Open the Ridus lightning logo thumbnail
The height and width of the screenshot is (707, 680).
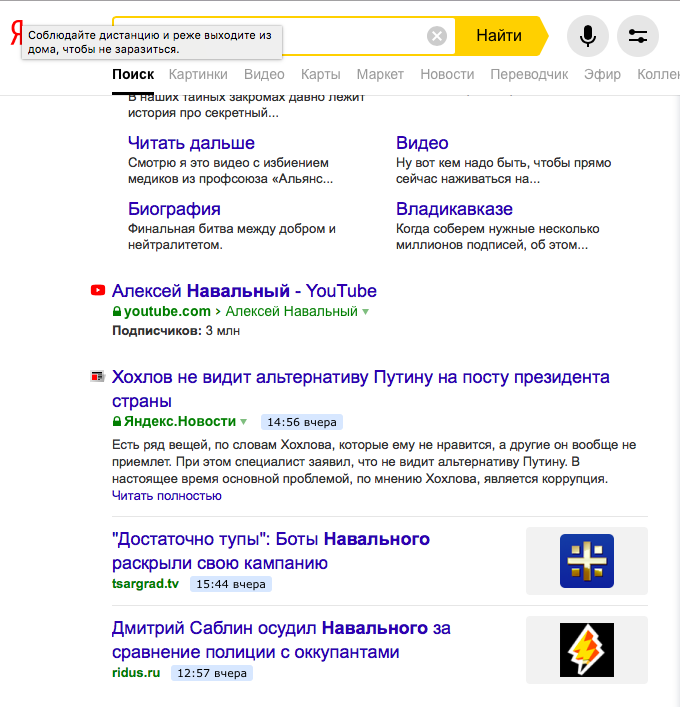tap(586, 650)
